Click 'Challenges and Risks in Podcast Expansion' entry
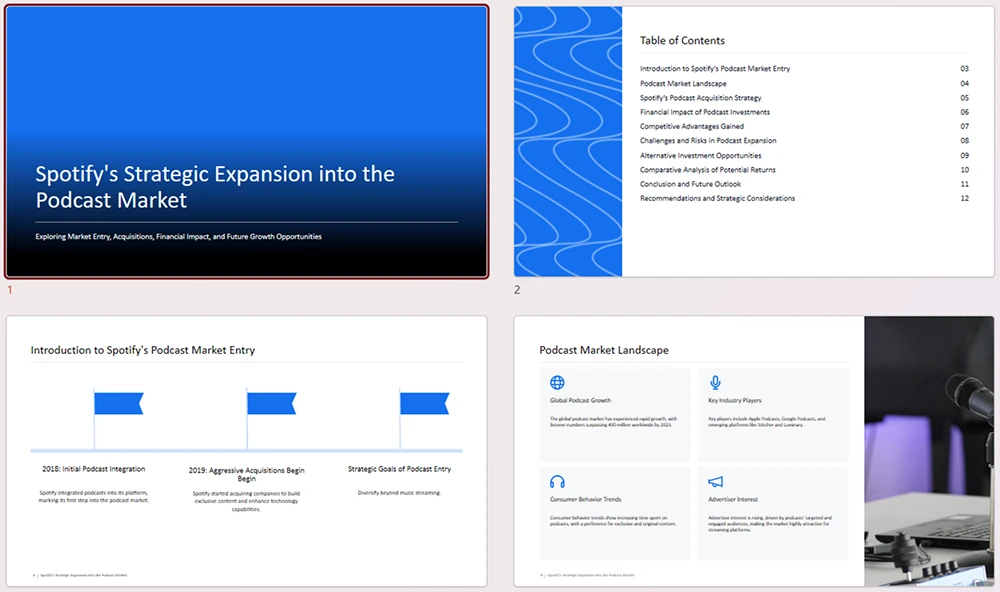 click(x=708, y=140)
